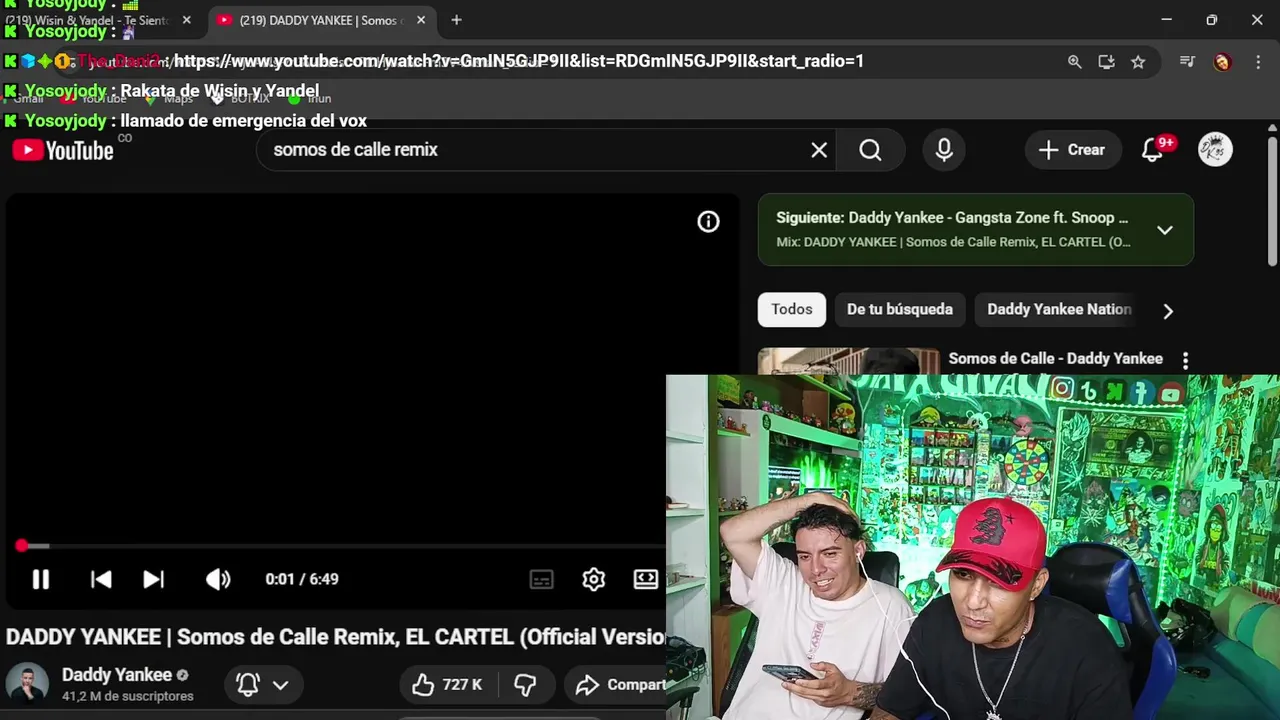Toggle theater mode

pos(646,579)
